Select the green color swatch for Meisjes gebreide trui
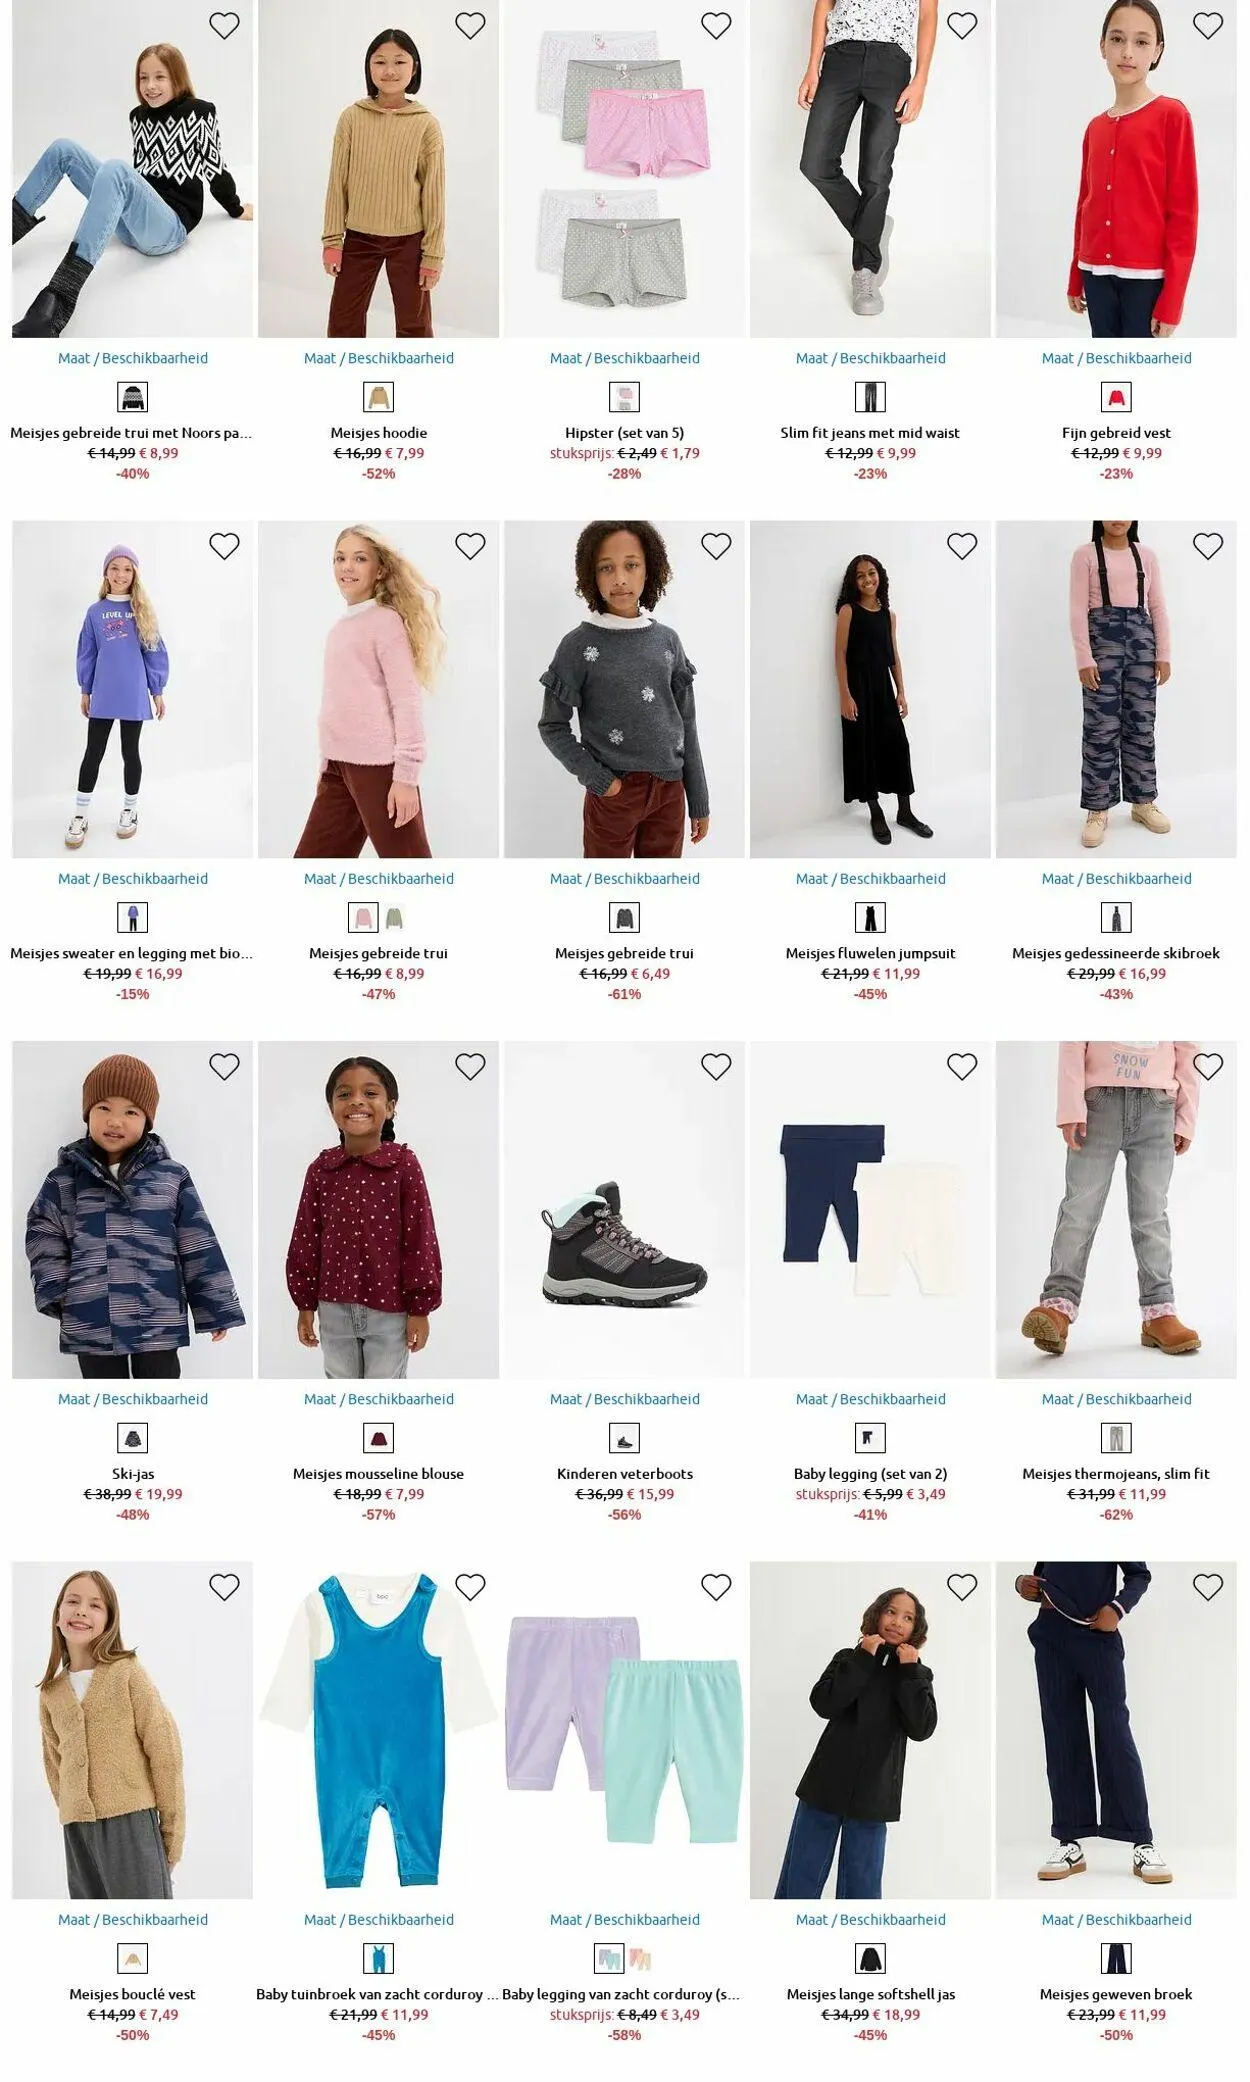 coord(395,917)
